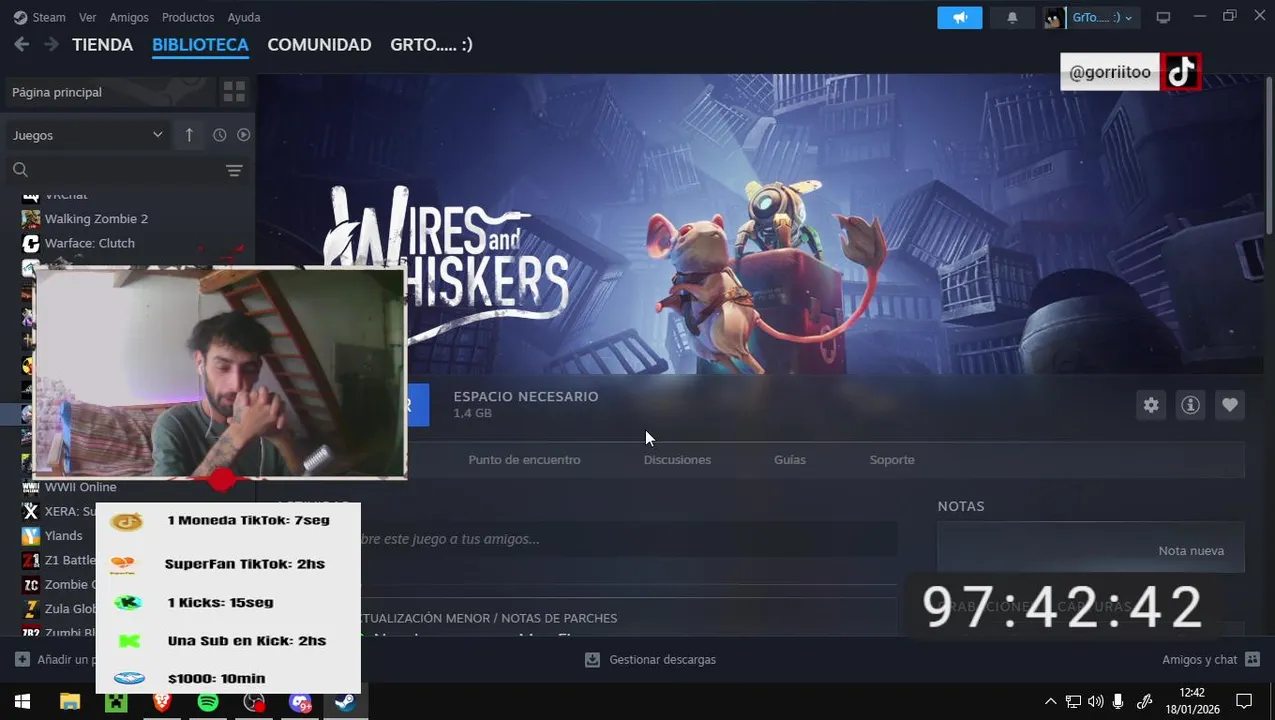This screenshot has height=720, width=1275.
Task: Open the collections grid view icon
Action: [234, 92]
